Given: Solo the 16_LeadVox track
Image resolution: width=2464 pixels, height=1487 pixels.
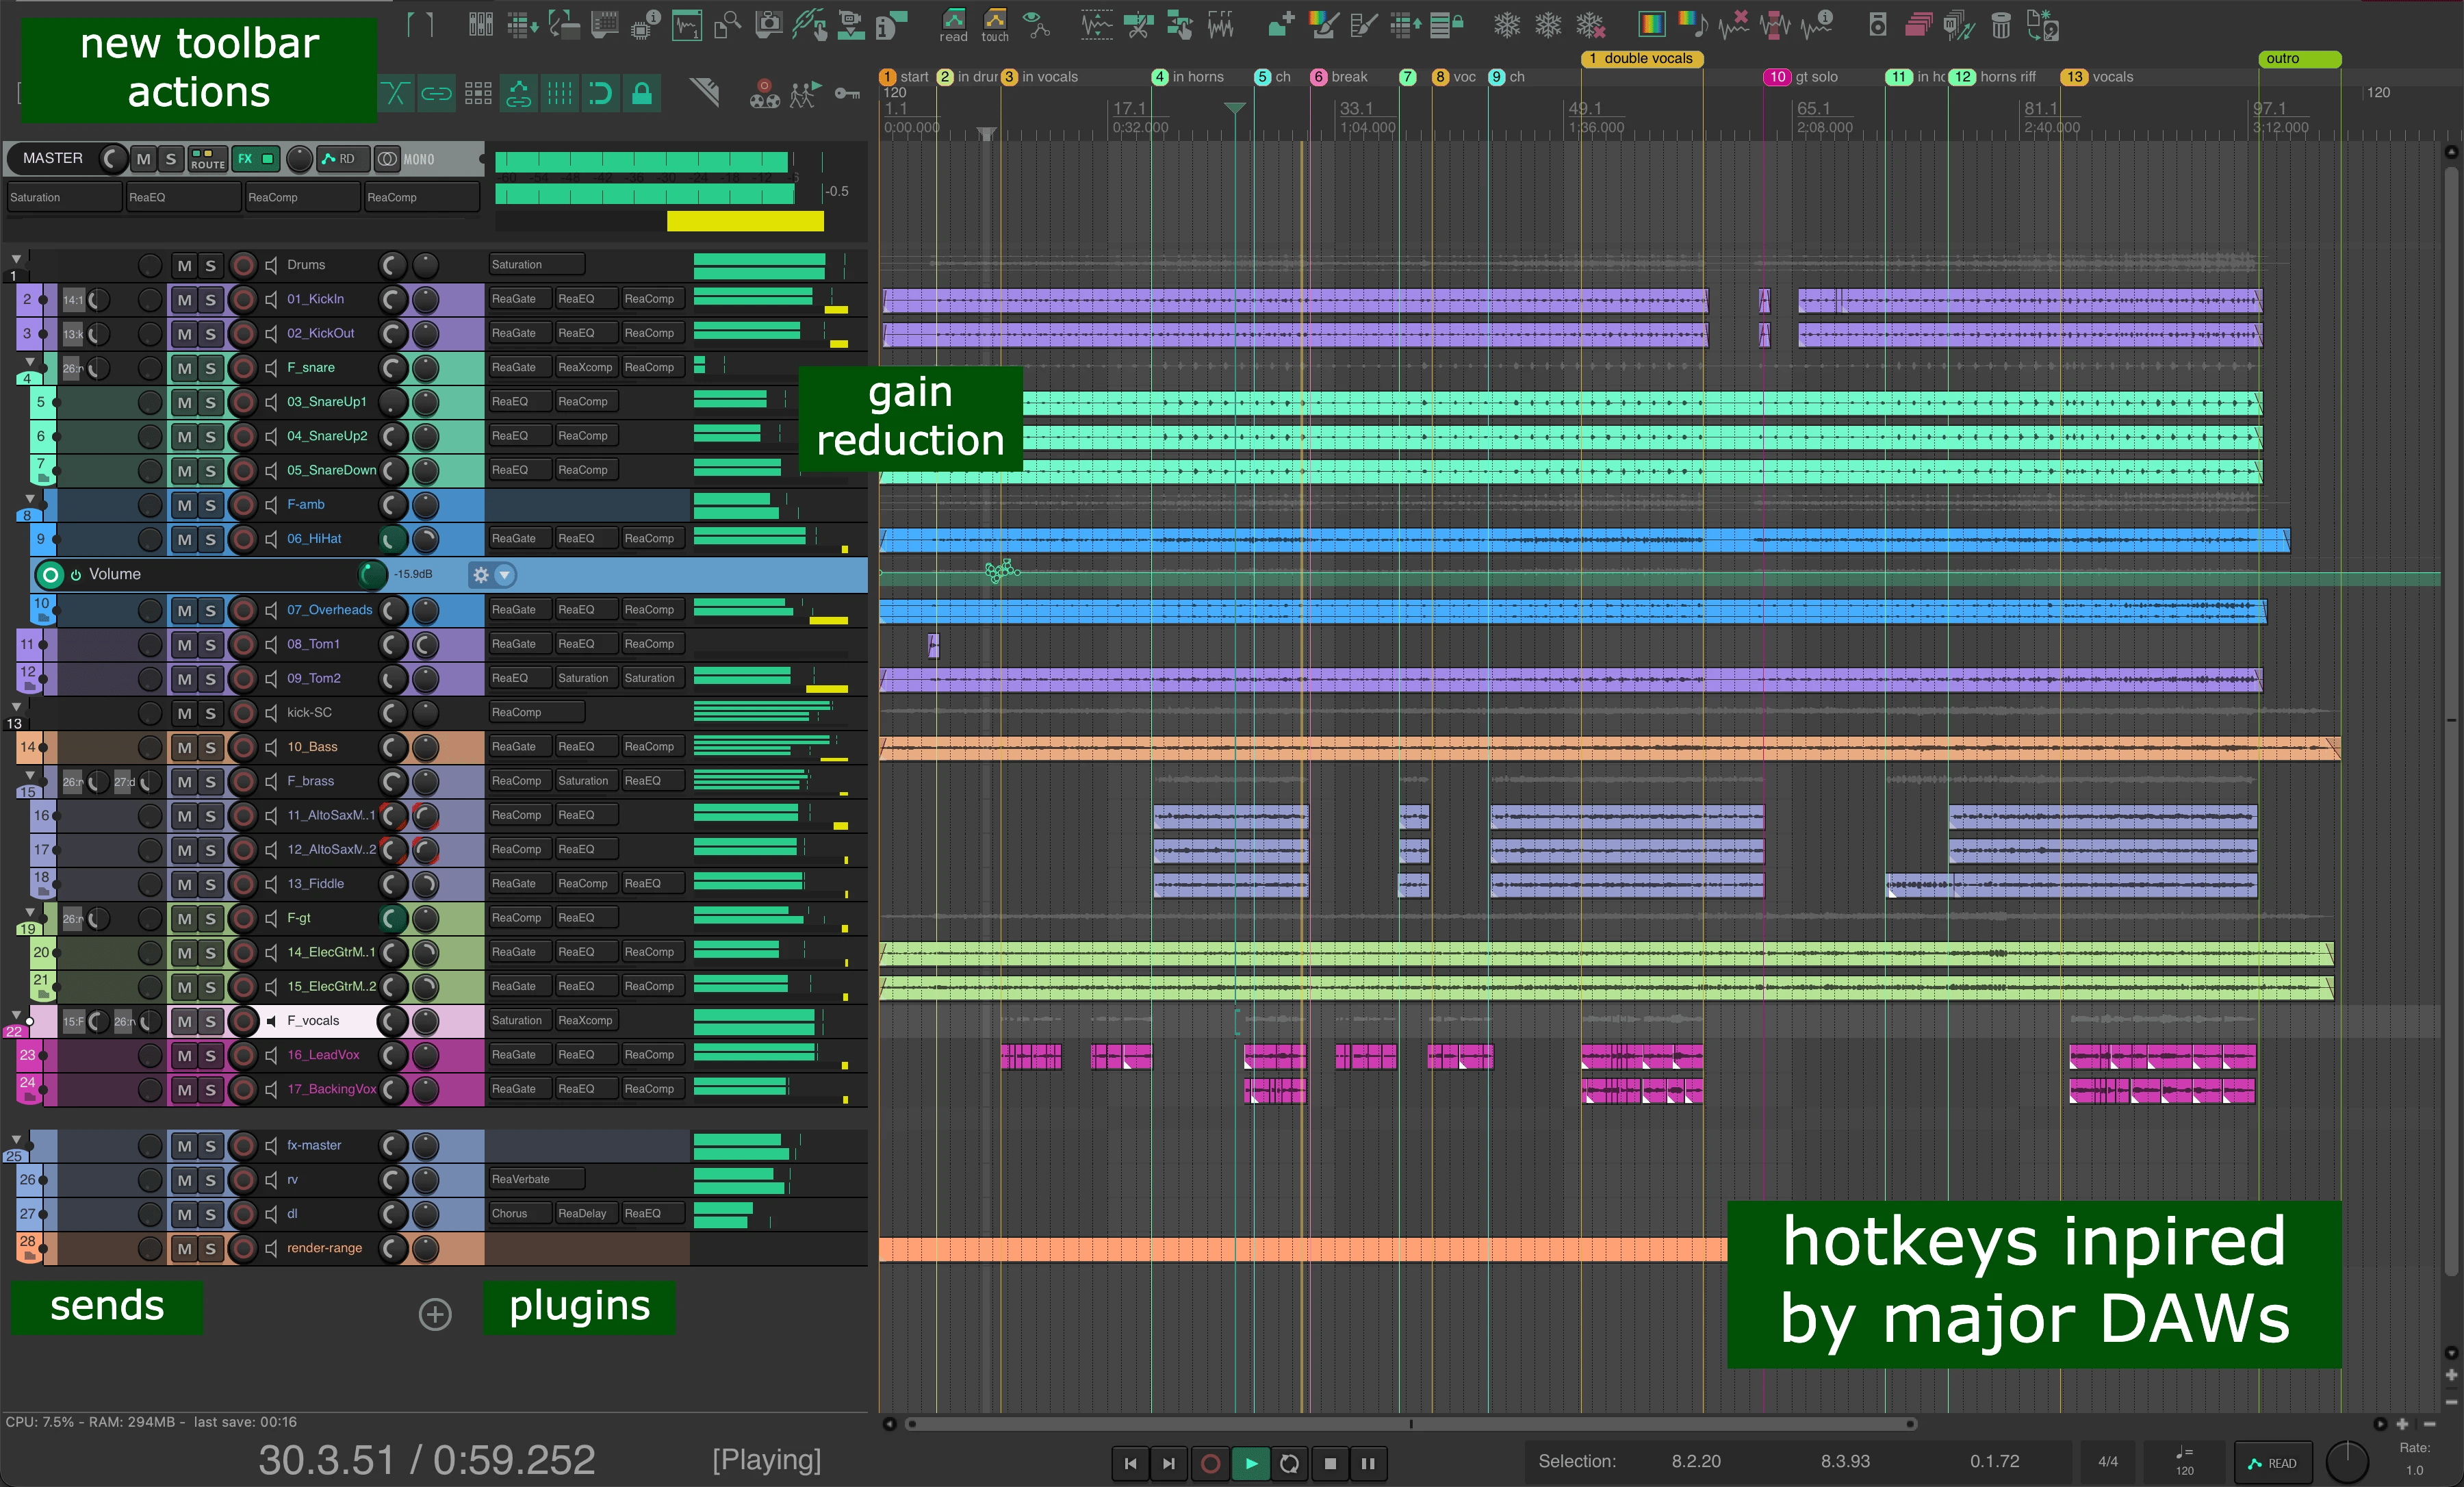Looking at the screenshot, I should click(x=210, y=1055).
